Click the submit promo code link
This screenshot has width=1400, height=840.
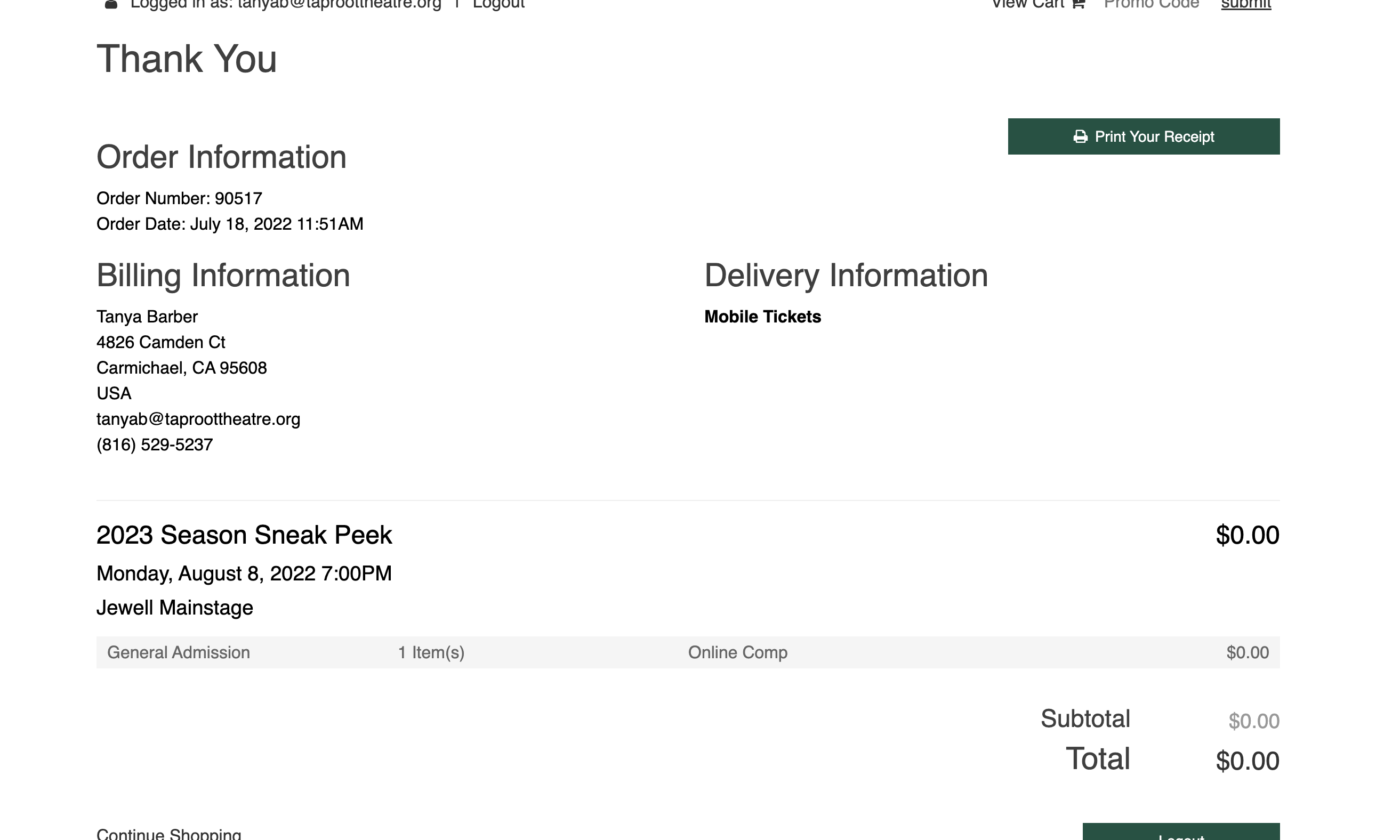tap(1246, 4)
